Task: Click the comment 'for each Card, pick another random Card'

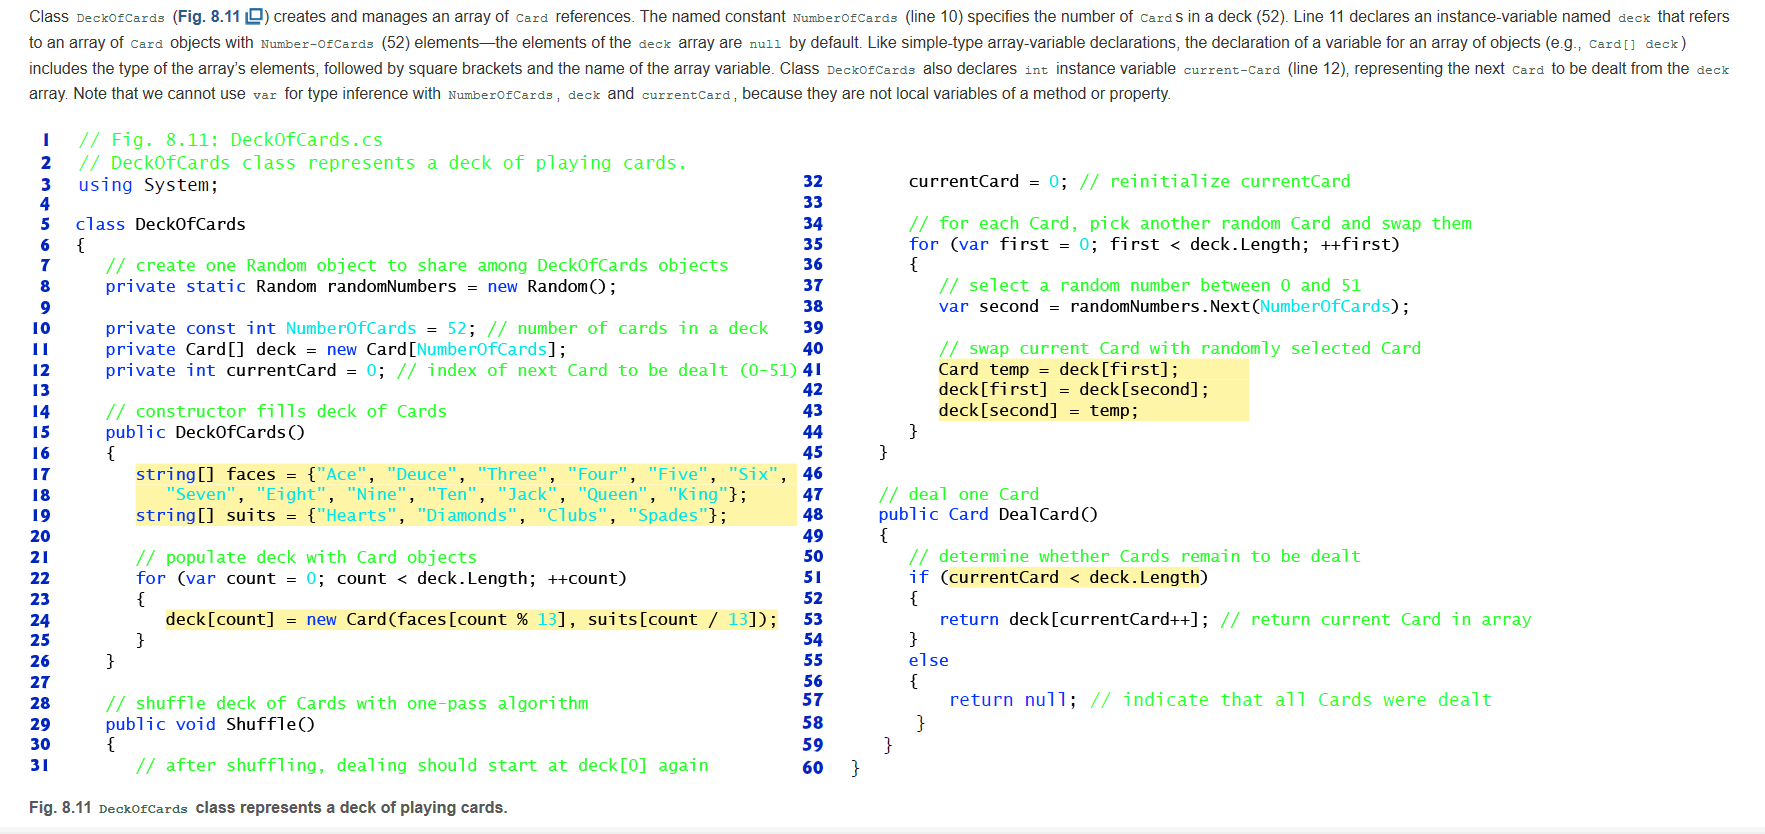Action: click(1190, 223)
